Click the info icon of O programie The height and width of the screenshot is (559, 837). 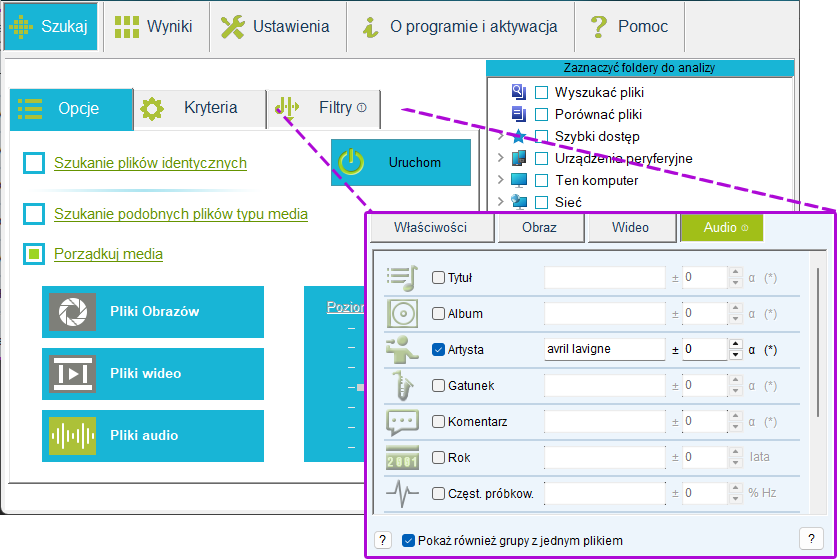[x=370, y=27]
